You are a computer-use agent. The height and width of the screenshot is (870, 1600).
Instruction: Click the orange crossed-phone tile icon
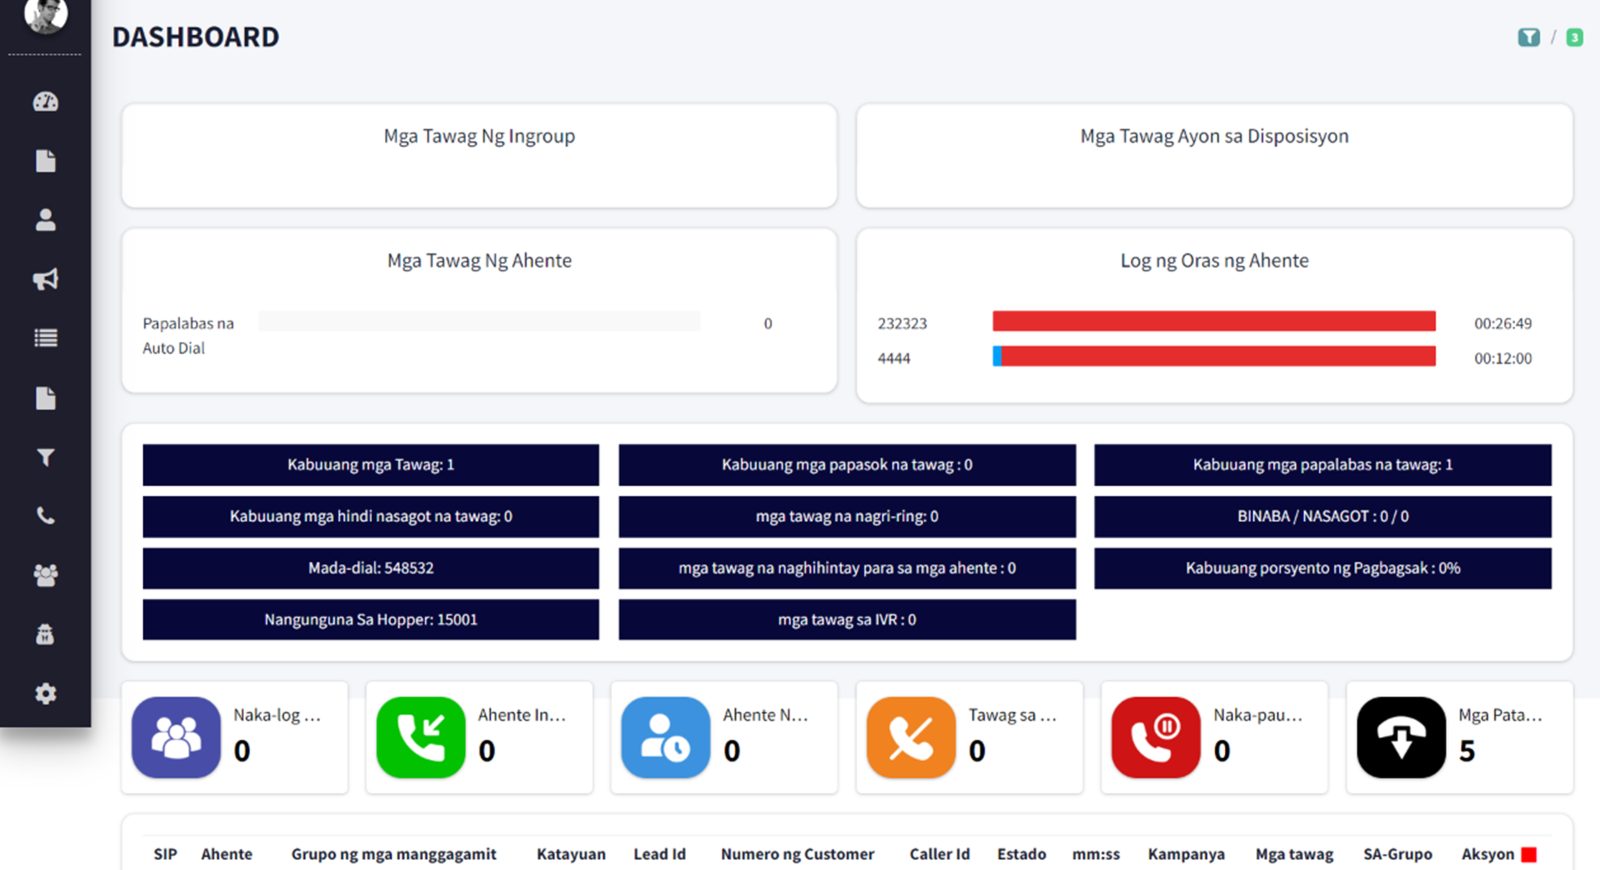pos(910,738)
